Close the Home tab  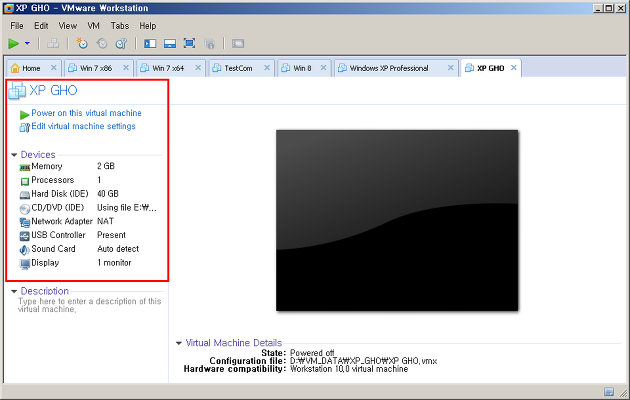click(x=53, y=68)
